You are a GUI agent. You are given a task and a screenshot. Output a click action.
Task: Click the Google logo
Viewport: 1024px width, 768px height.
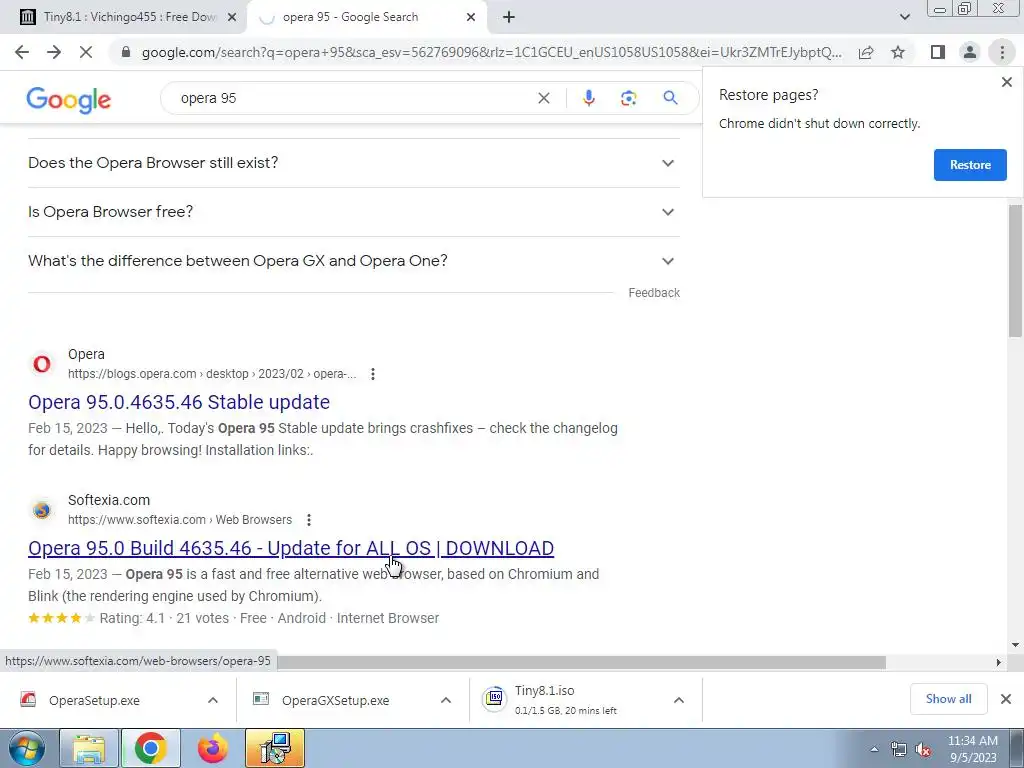69,99
